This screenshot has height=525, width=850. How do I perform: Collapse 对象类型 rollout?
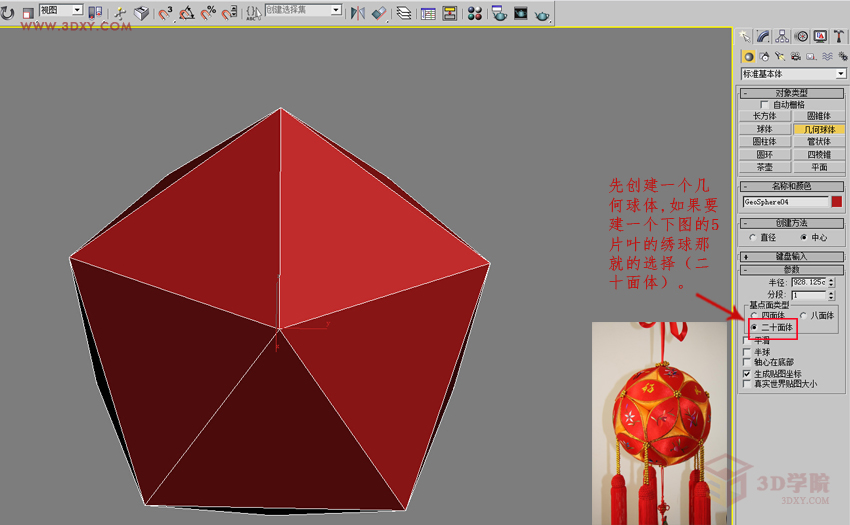click(x=791, y=93)
